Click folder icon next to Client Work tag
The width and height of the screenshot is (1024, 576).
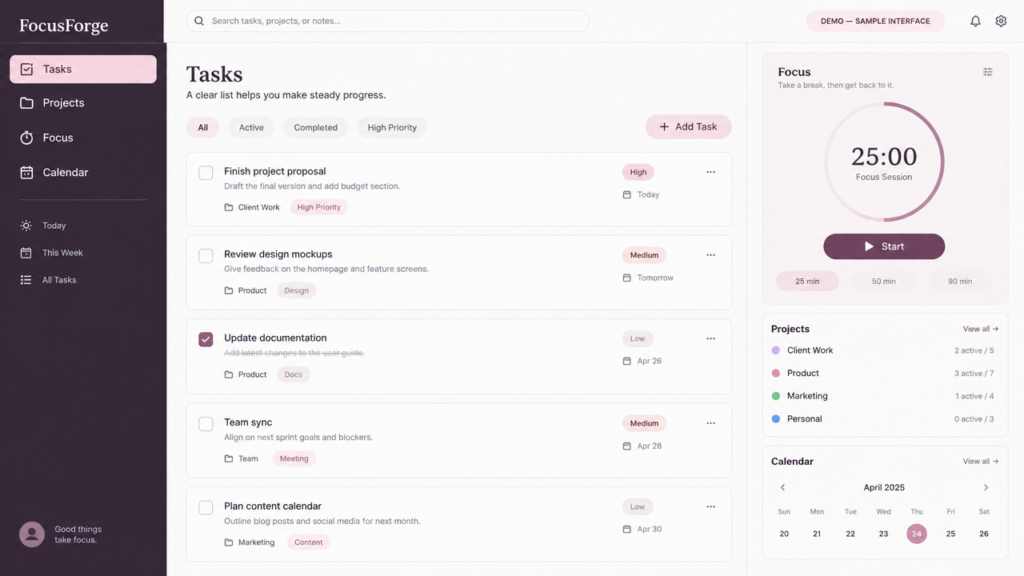tap(229, 207)
